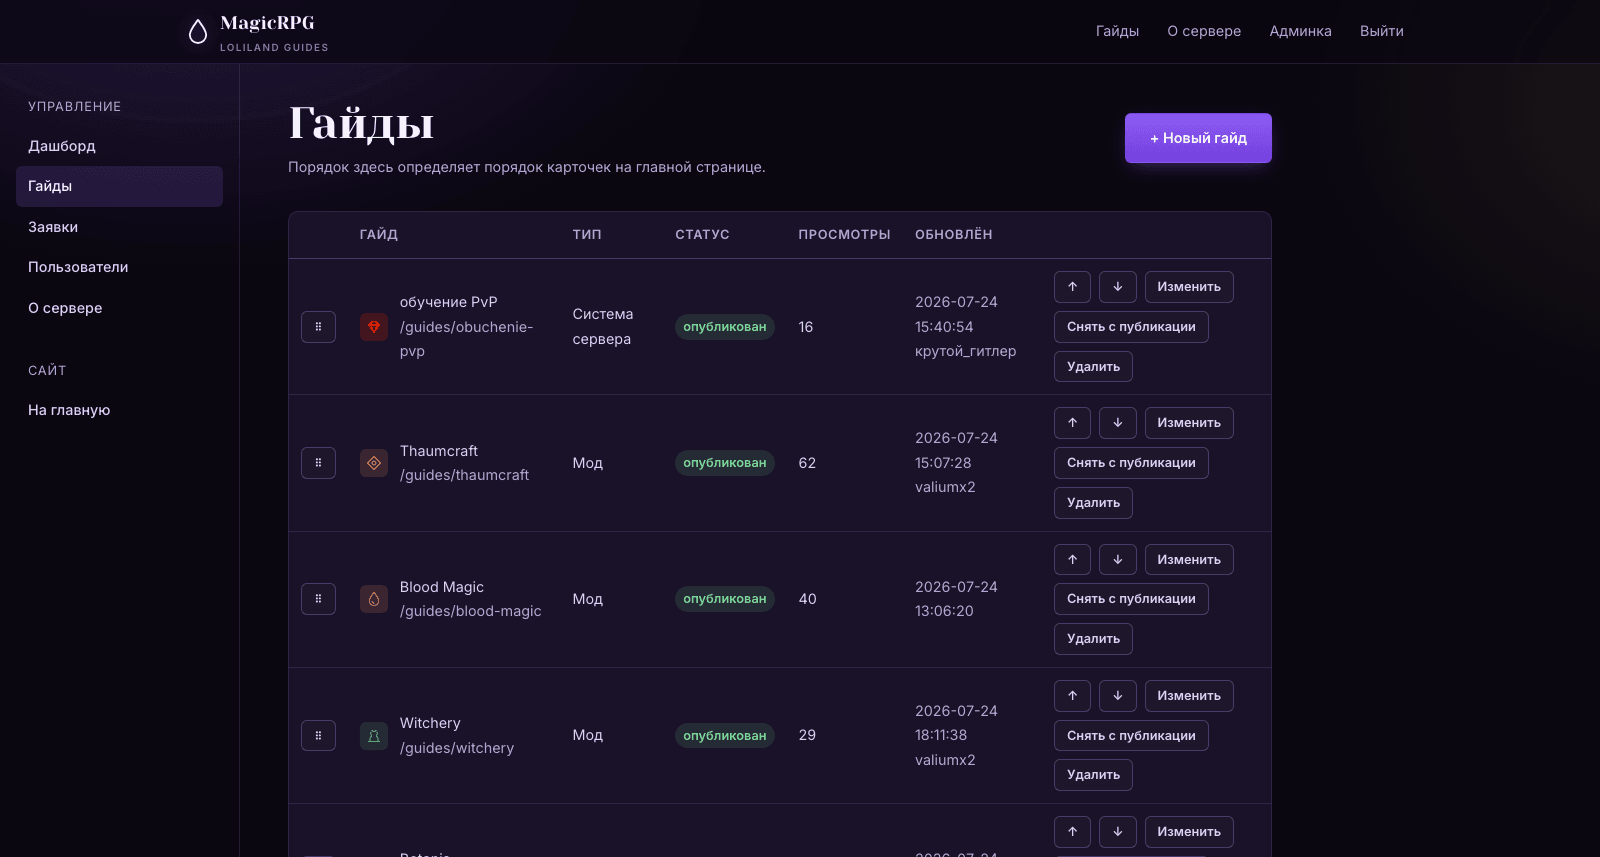
Task: Click the view count 62 for Thaumcraft
Action: coord(807,463)
